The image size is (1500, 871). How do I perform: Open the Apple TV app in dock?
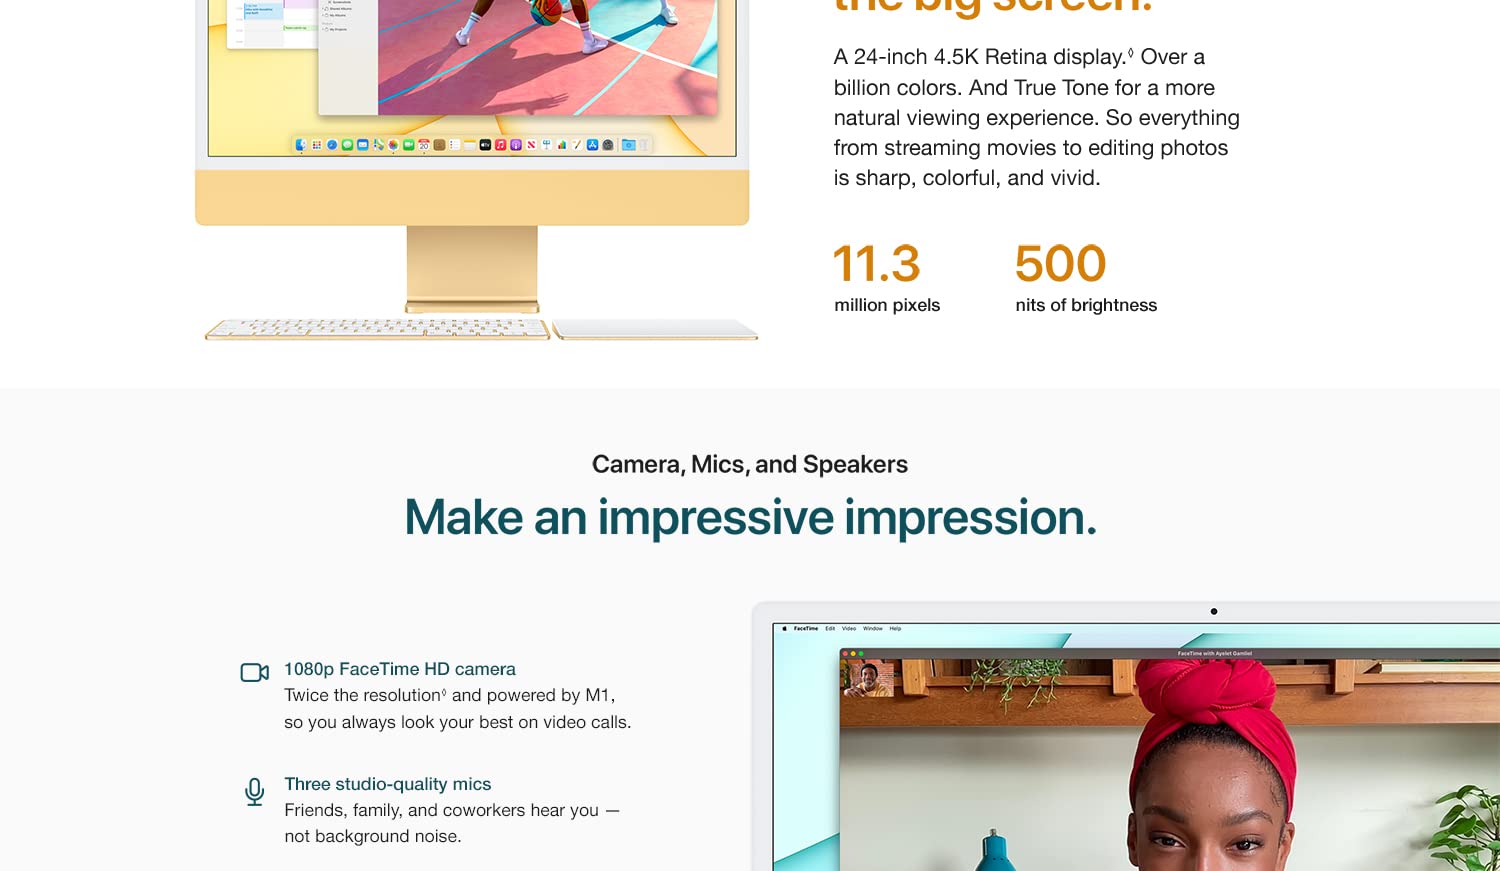coord(485,145)
